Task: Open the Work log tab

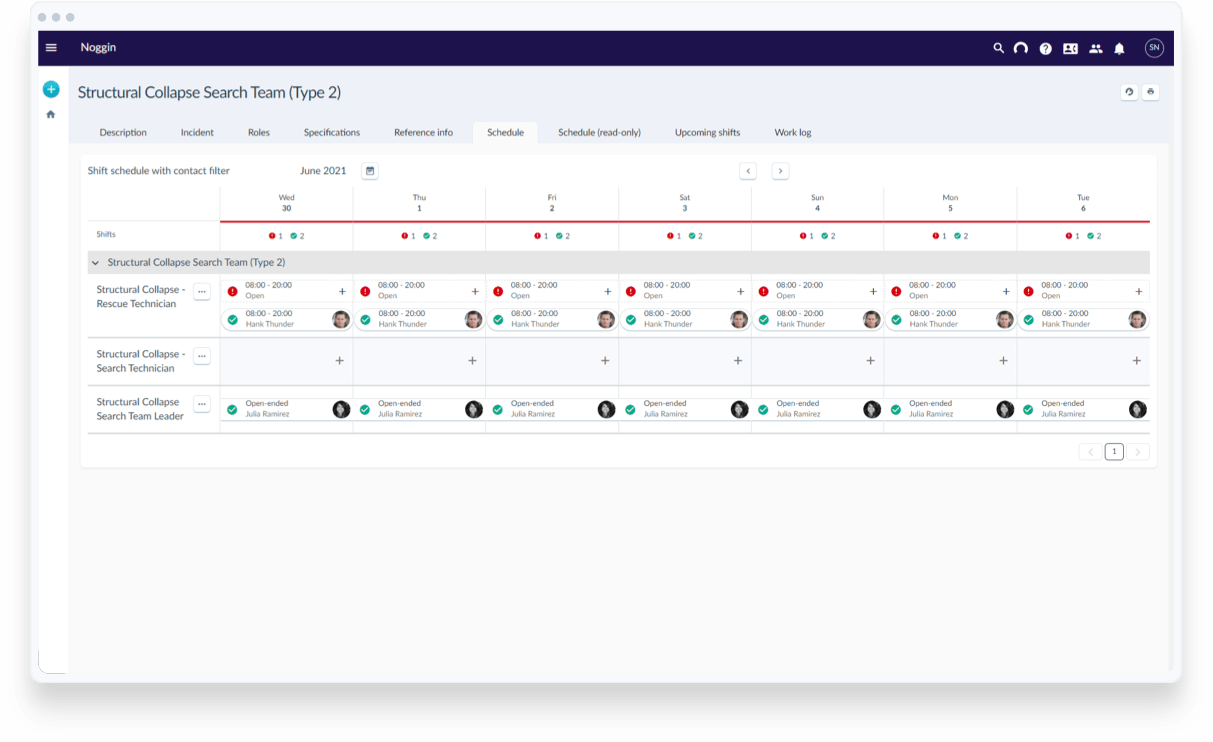Action: [792, 133]
